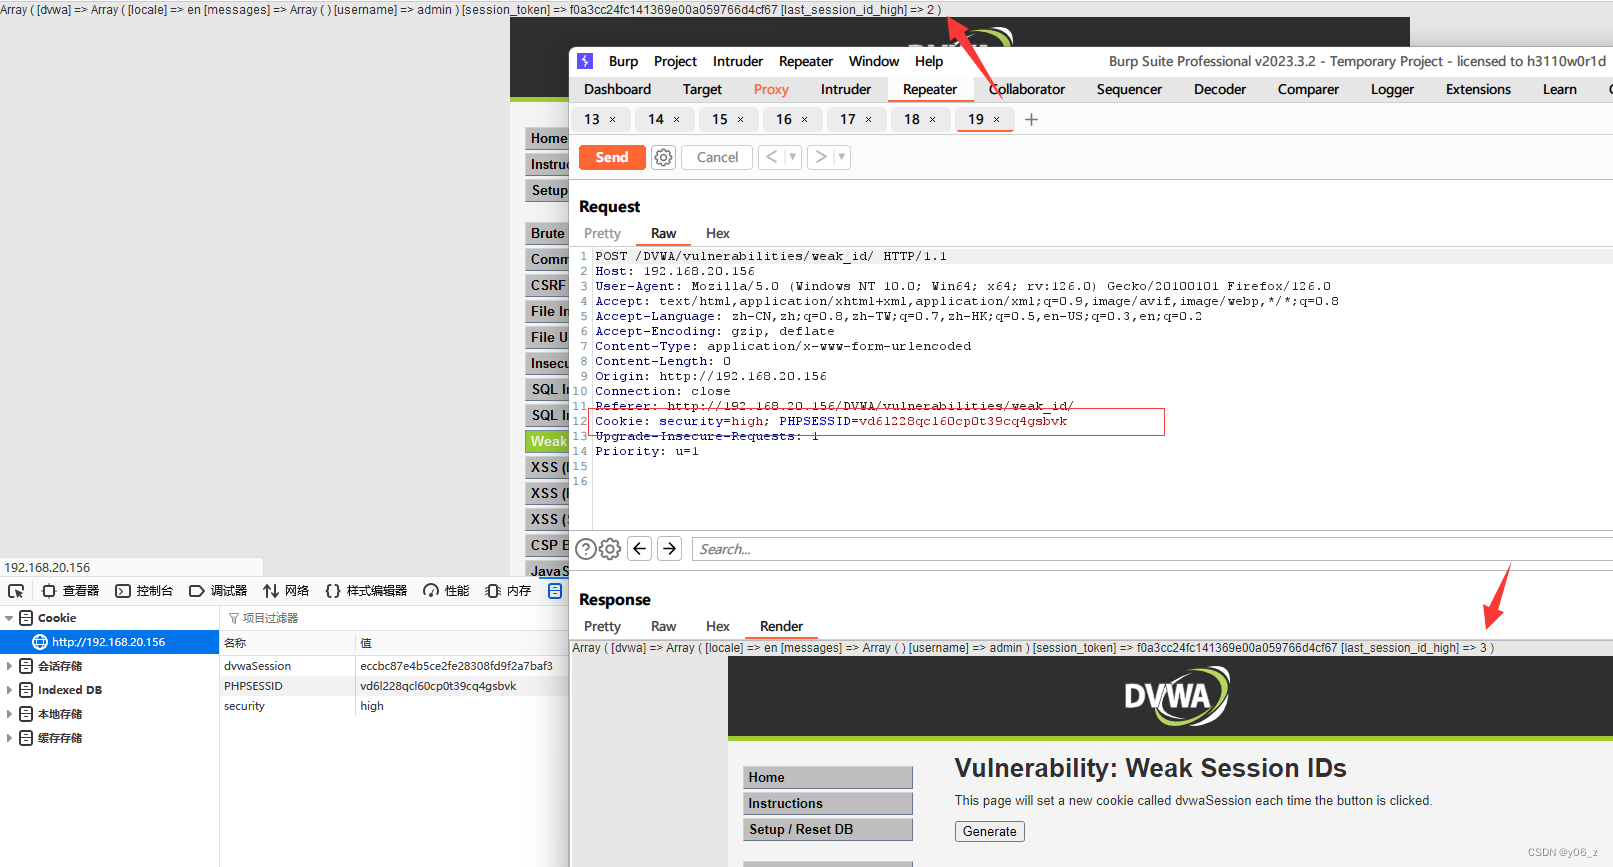Collapse the Cookie tree node
Image resolution: width=1613 pixels, height=867 pixels.
point(9,618)
